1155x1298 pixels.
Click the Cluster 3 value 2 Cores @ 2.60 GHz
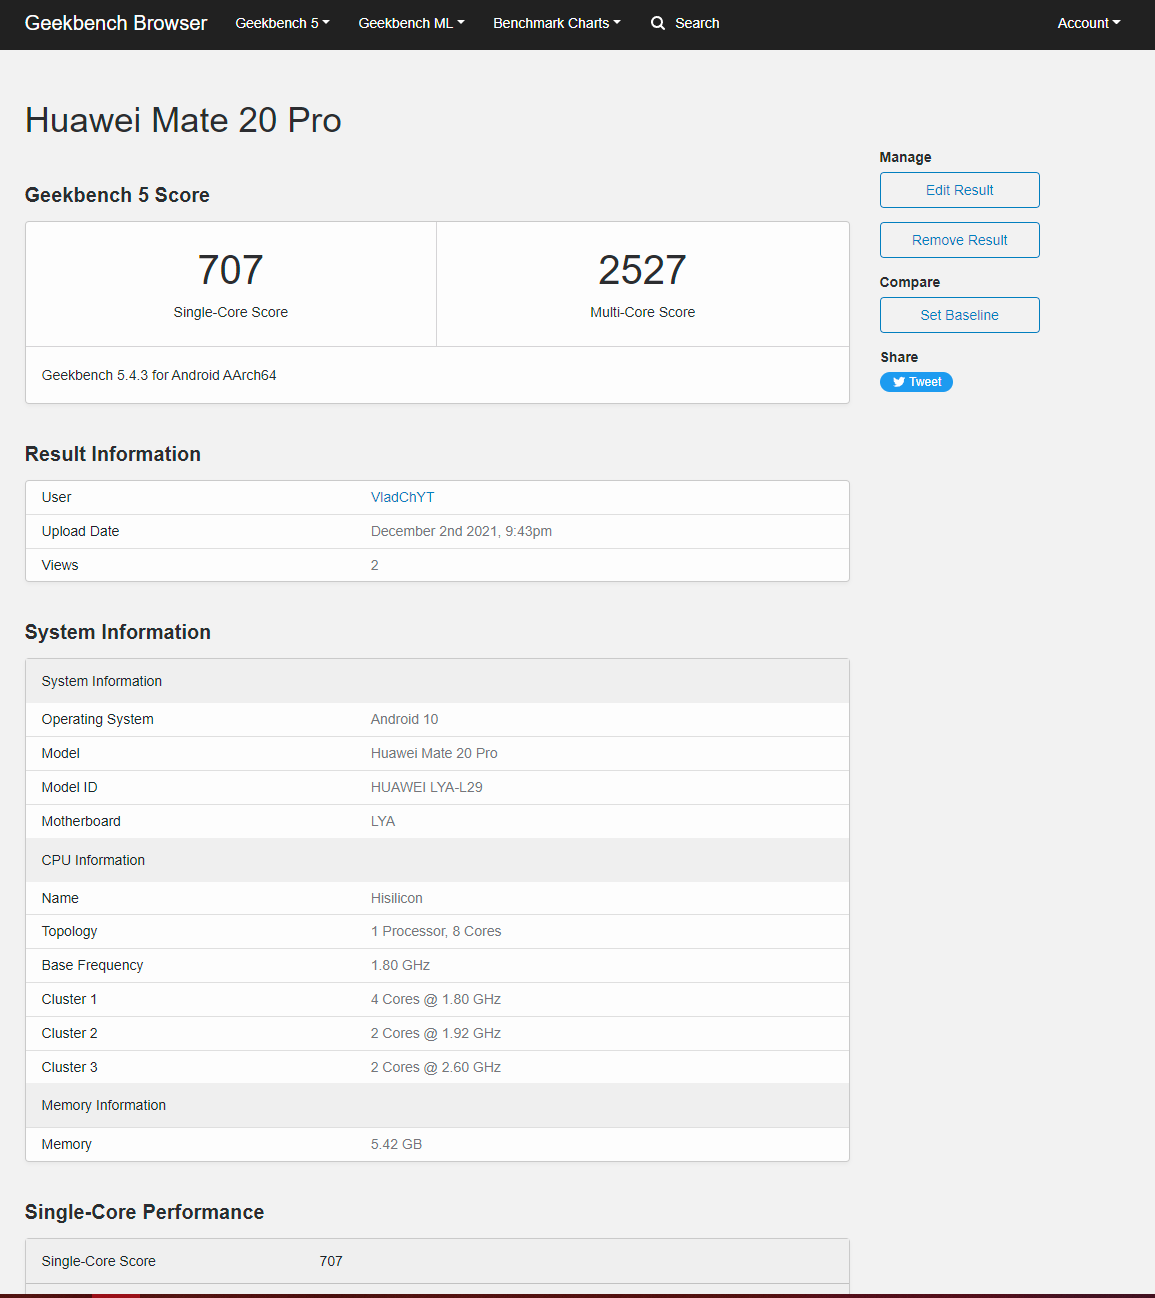[436, 1067]
